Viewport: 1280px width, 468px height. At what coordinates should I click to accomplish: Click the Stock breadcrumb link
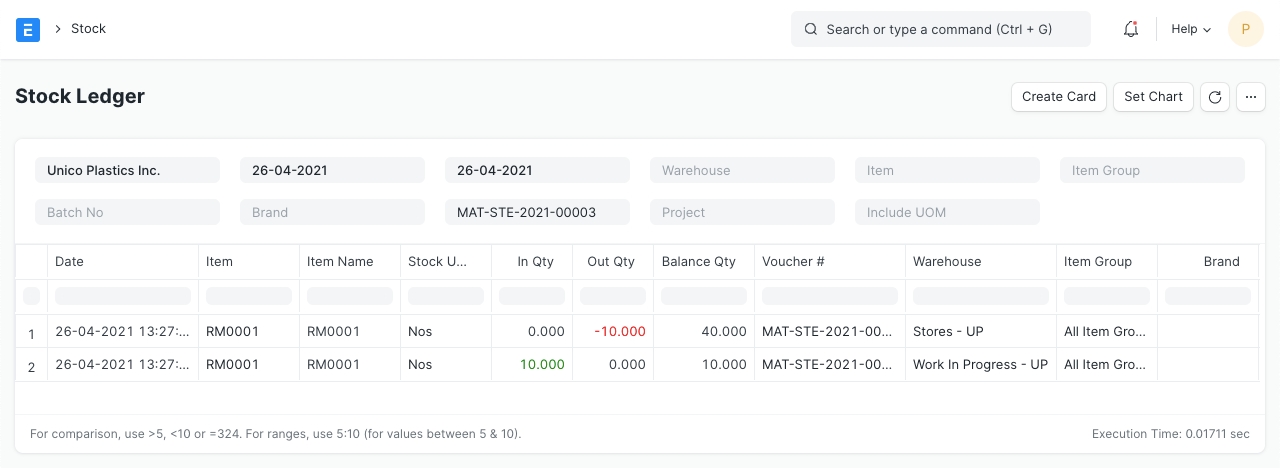88,29
